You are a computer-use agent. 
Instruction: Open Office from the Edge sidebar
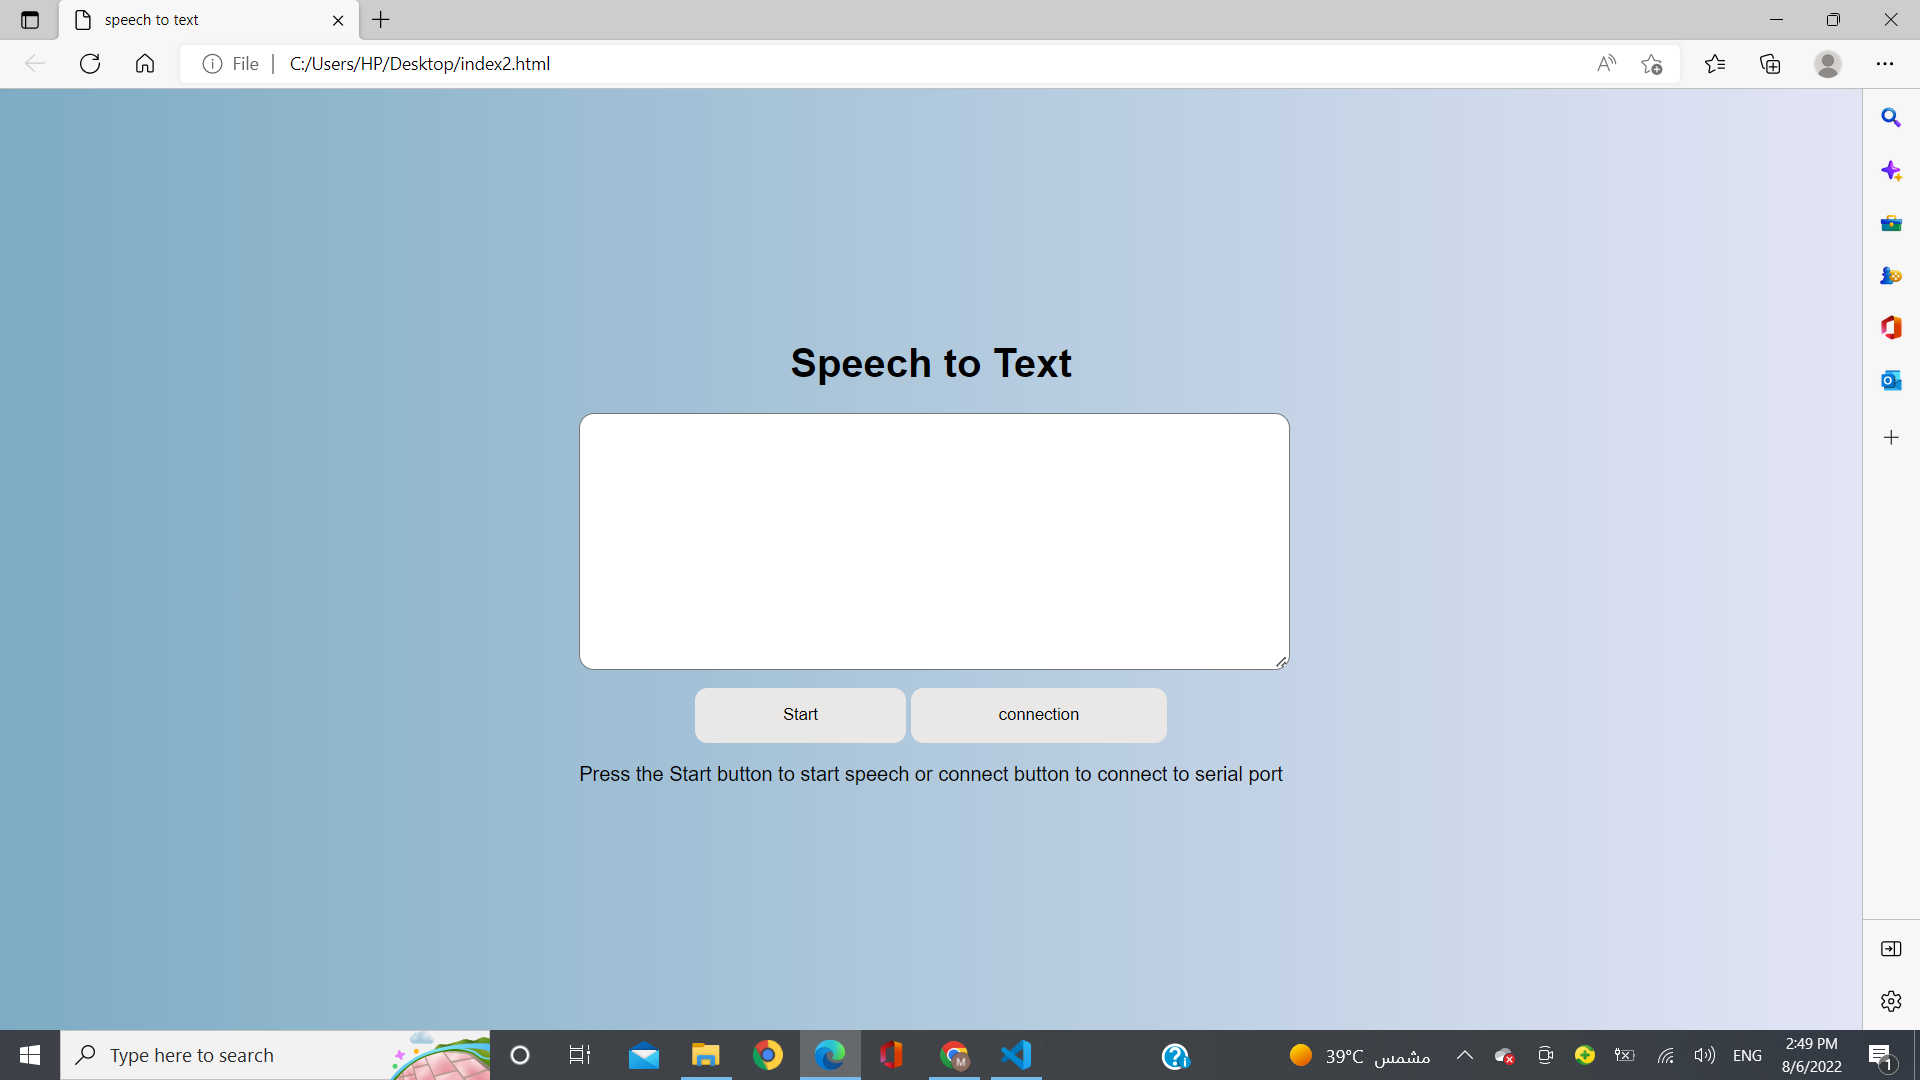pos(1890,328)
